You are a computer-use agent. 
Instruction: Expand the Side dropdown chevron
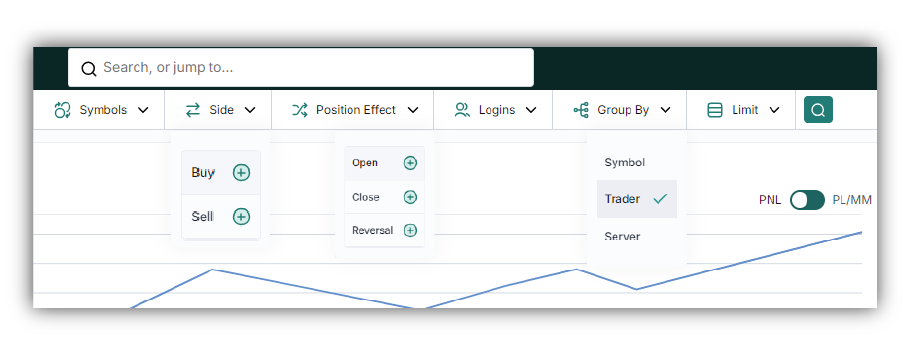tap(250, 110)
